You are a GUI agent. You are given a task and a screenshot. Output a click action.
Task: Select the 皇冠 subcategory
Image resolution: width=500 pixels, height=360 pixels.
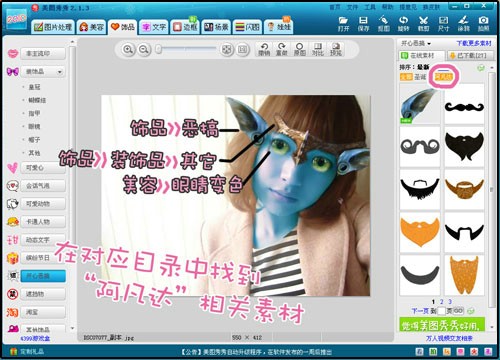34,87
